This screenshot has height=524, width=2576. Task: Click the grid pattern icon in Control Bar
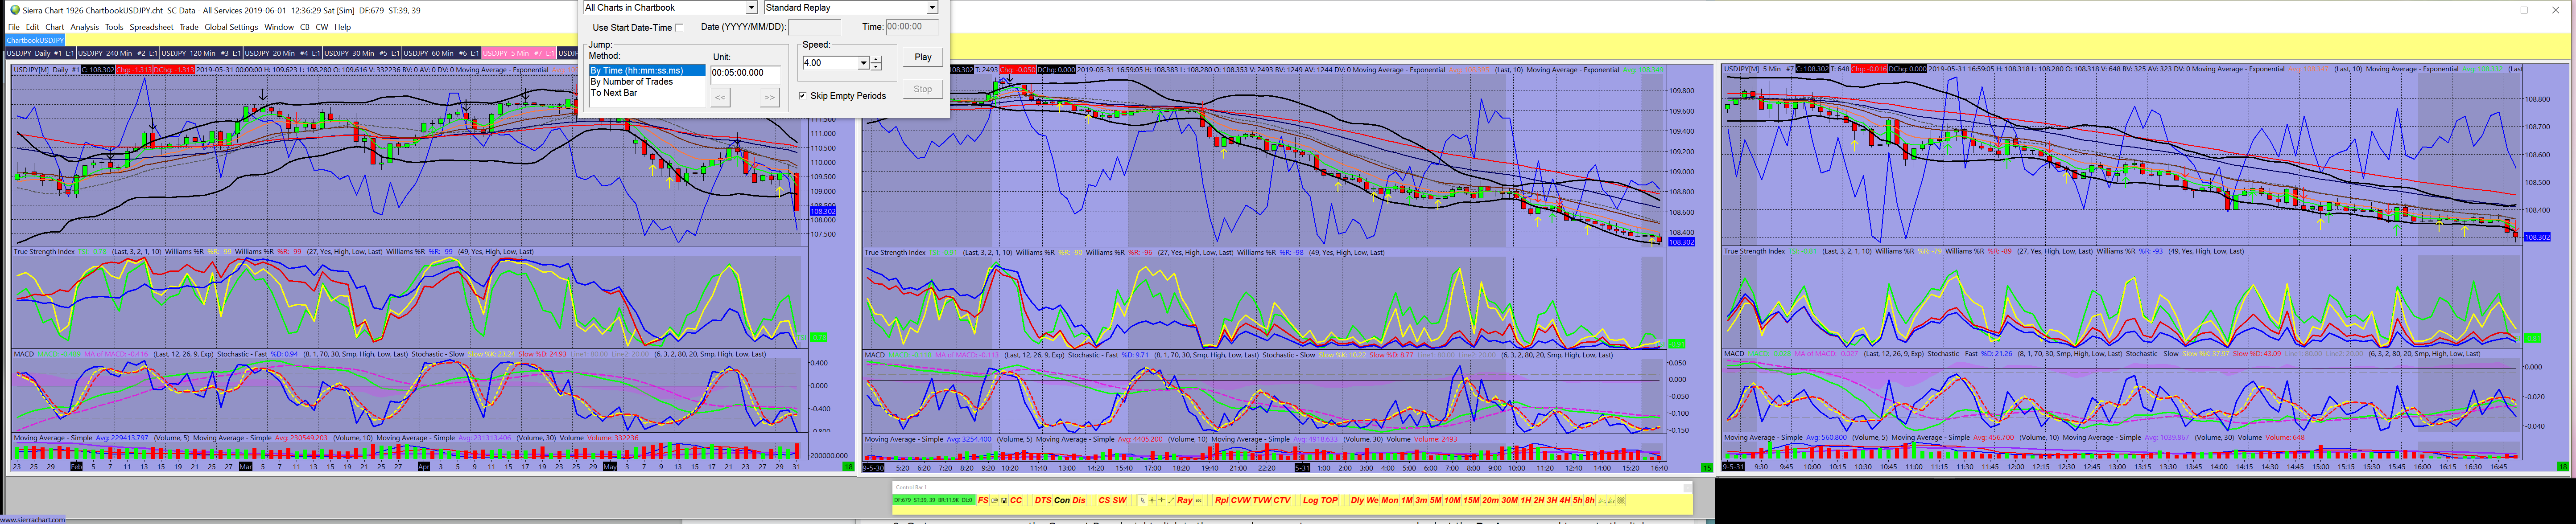[1621, 500]
